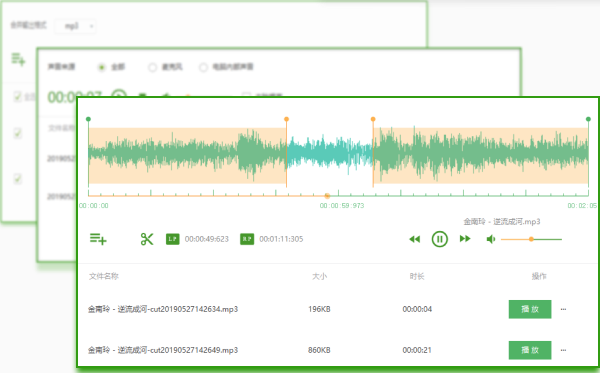Image resolution: width=600 pixels, height=373 pixels.
Task: Click the 文件名称 column header
Action: click(x=104, y=276)
